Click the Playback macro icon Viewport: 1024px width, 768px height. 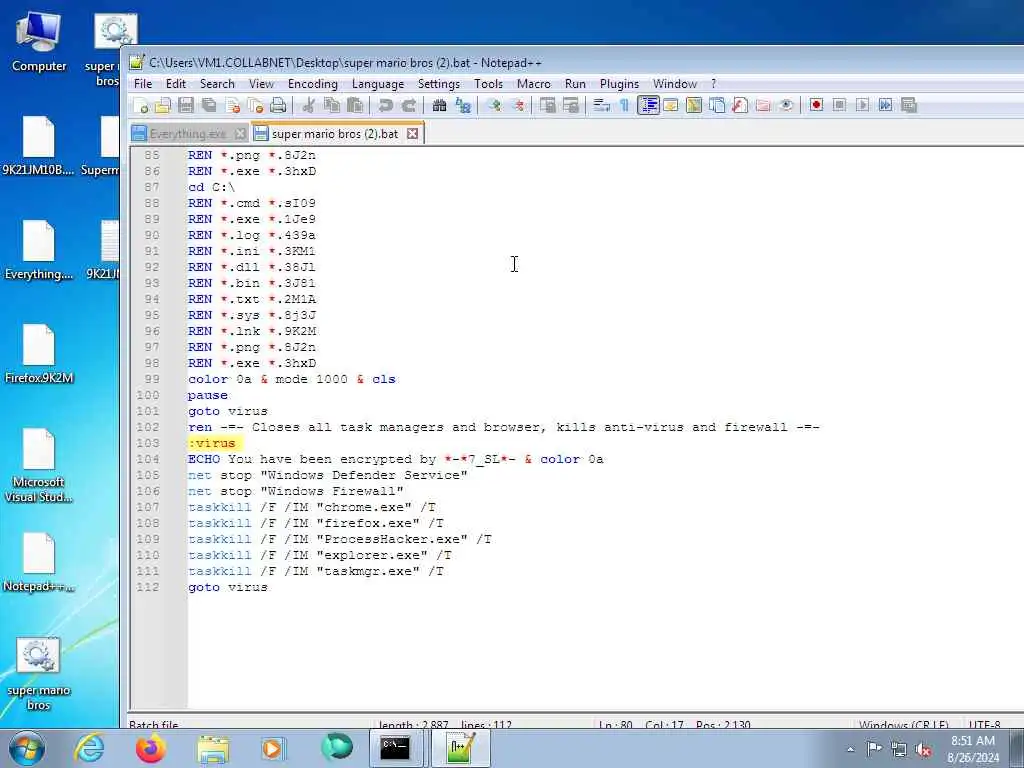tap(863, 105)
